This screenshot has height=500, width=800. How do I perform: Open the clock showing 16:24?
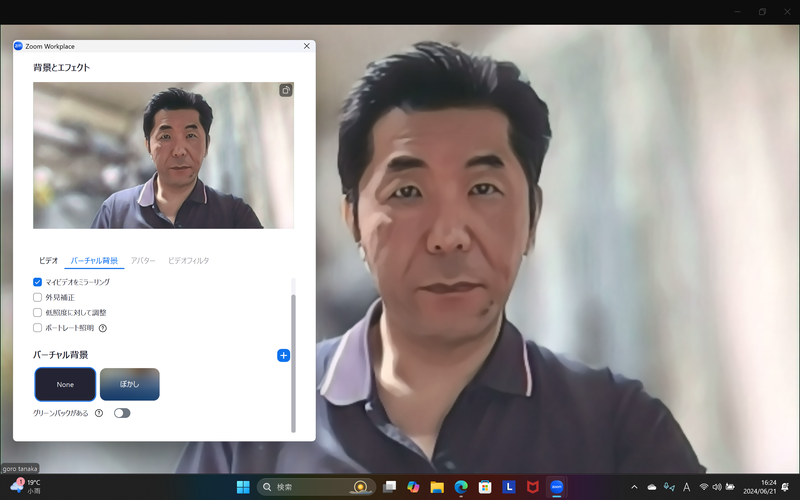coord(760,487)
